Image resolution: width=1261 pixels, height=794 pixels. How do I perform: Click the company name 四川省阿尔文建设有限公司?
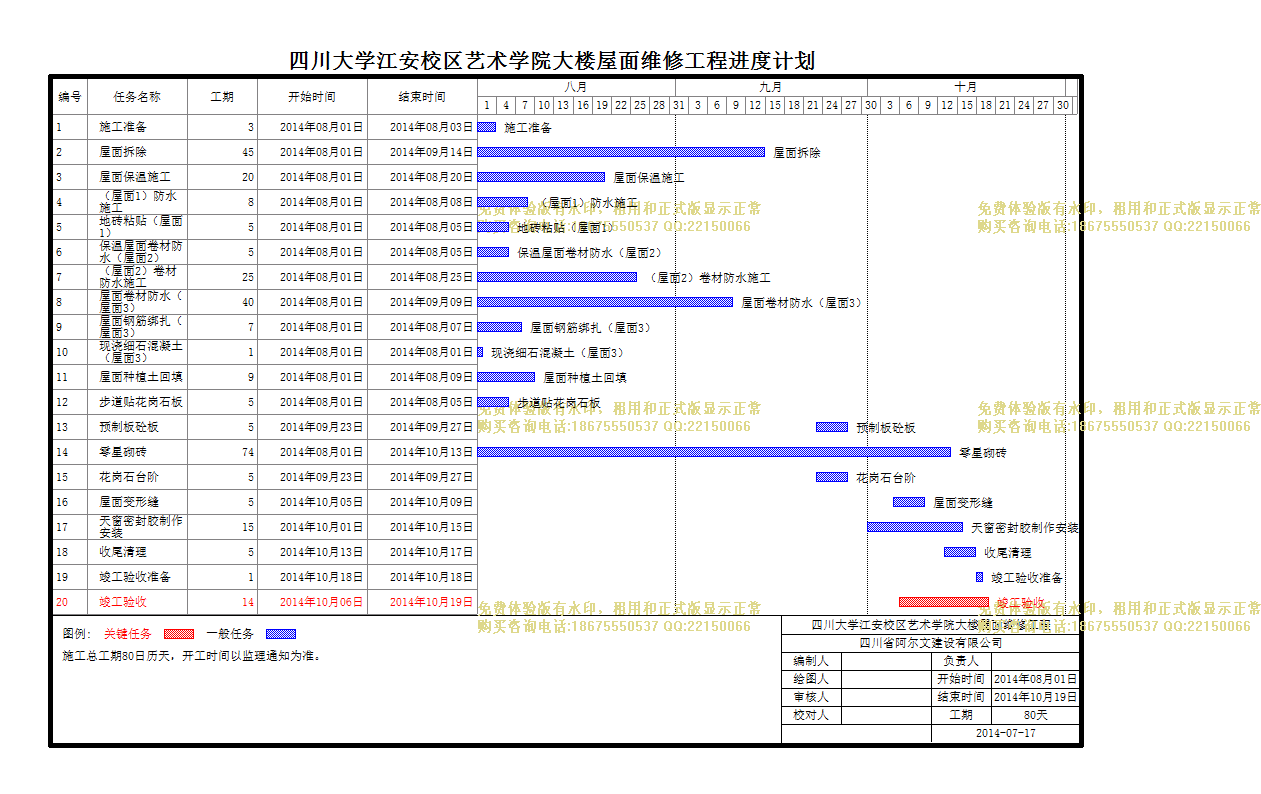(x=931, y=642)
